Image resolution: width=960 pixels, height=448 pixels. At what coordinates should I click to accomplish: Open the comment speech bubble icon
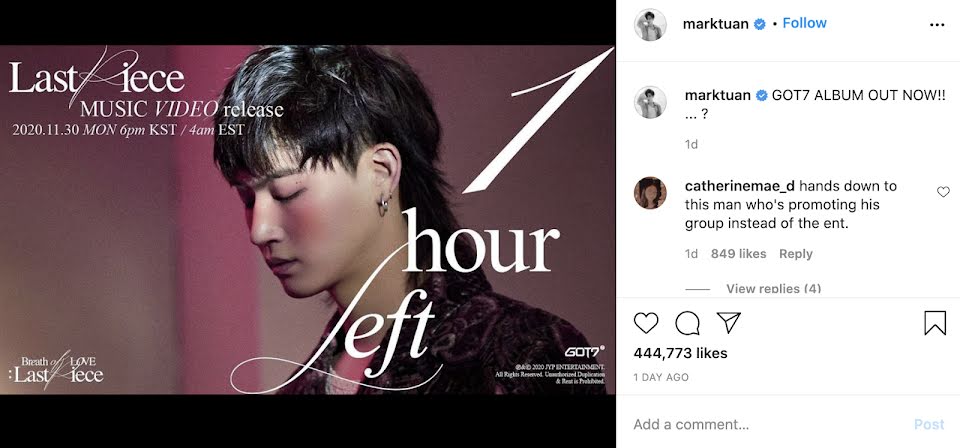click(x=687, y=323)
